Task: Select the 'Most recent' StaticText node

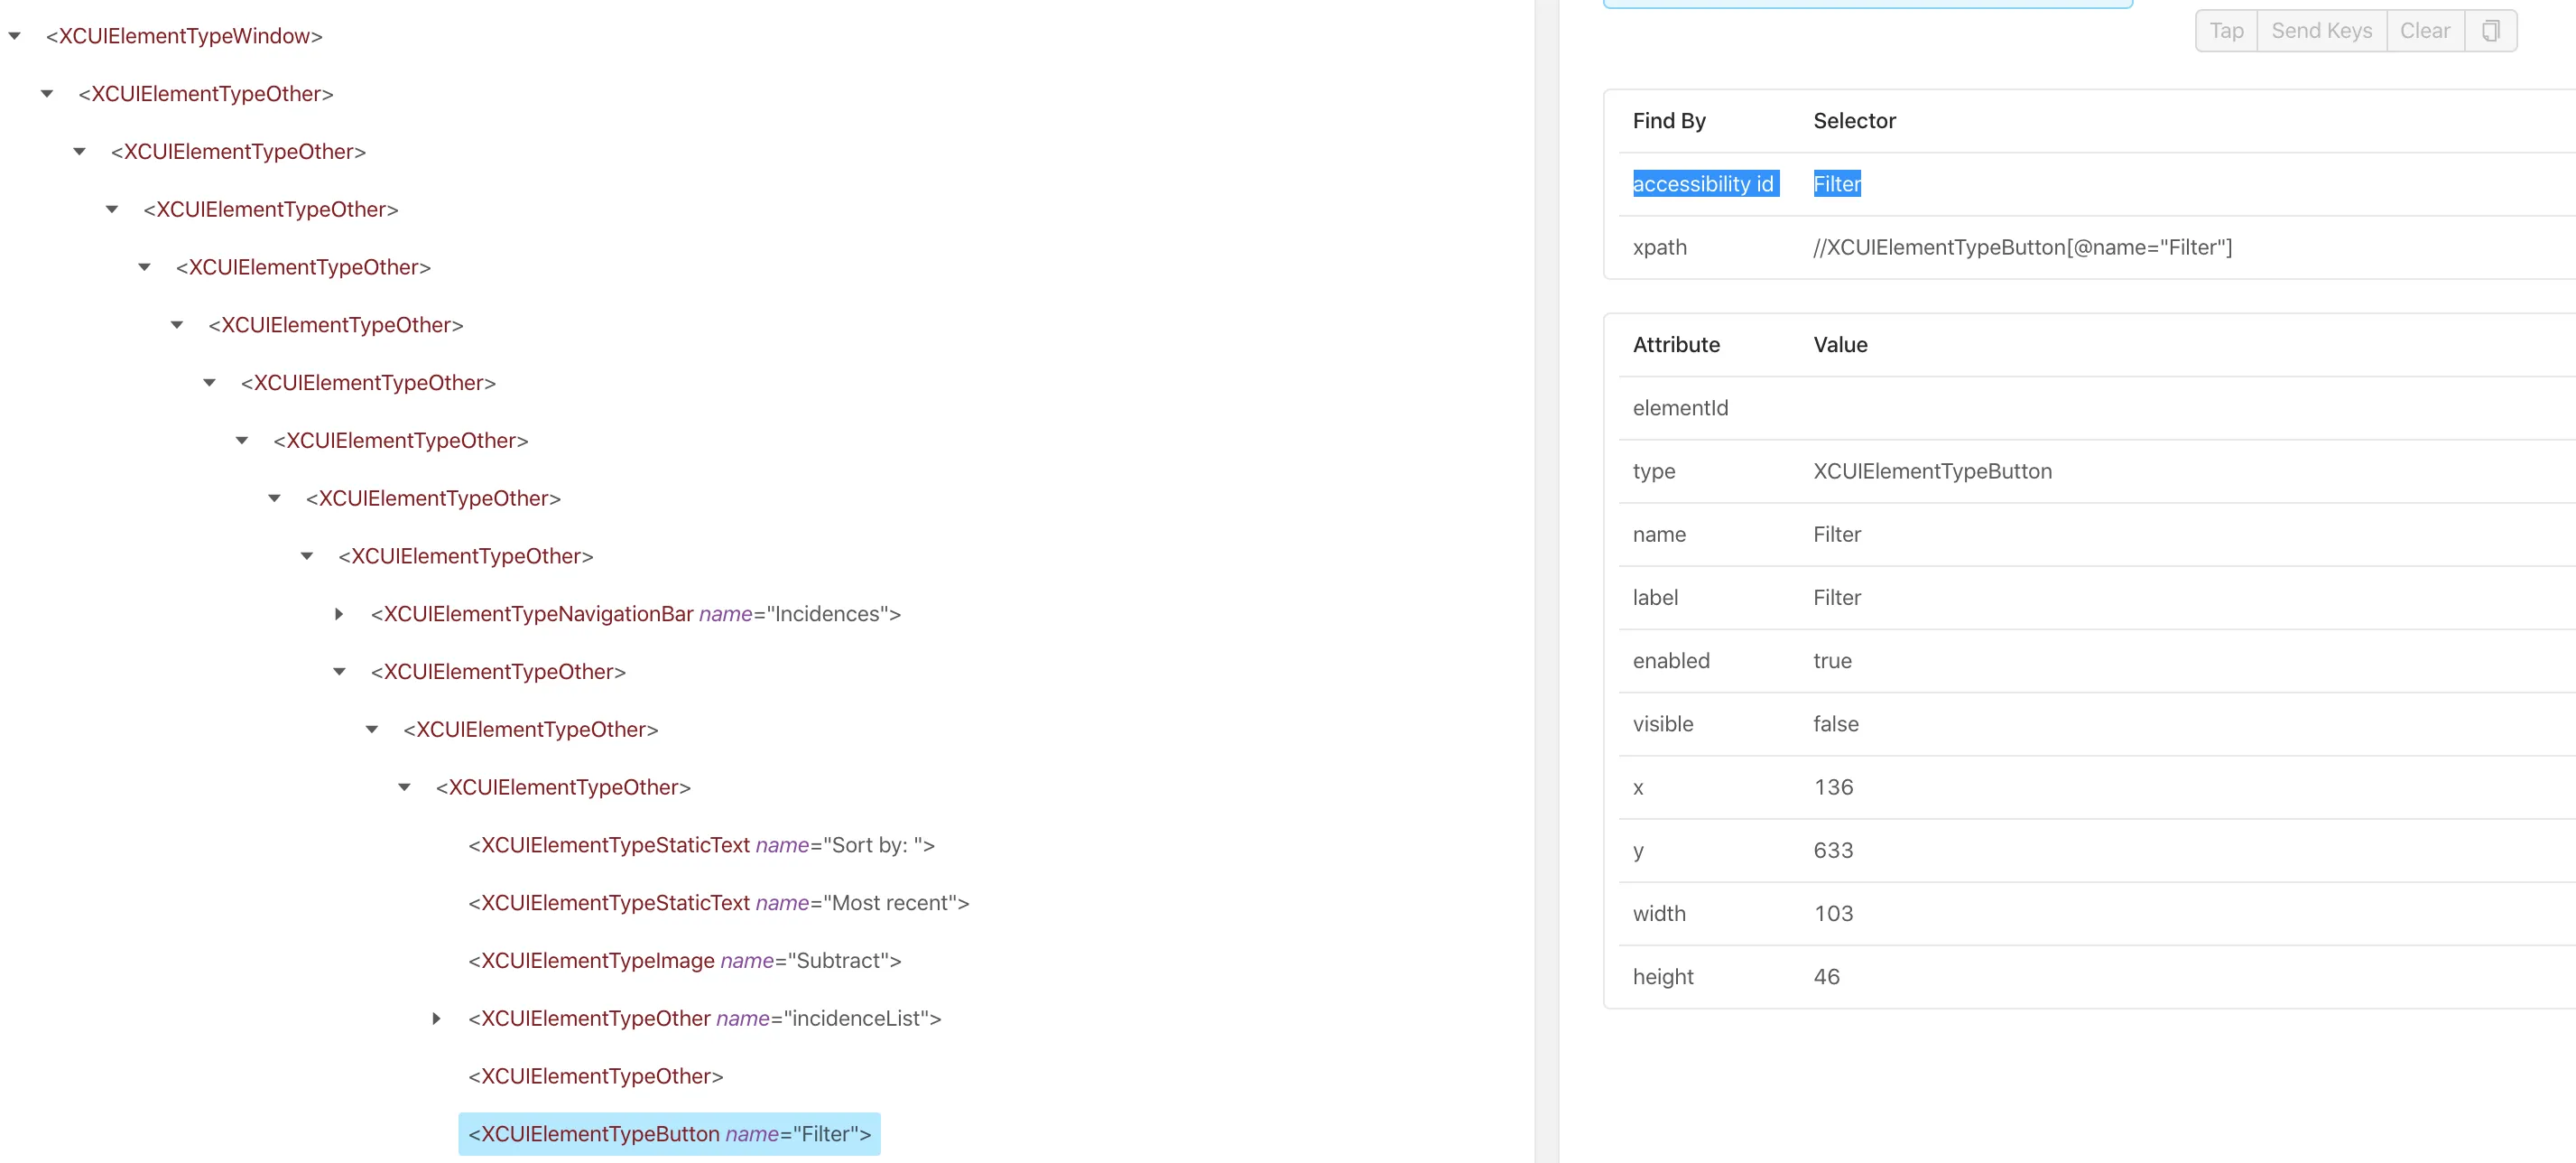Action: pyautogui.click(x=718, y=903)
